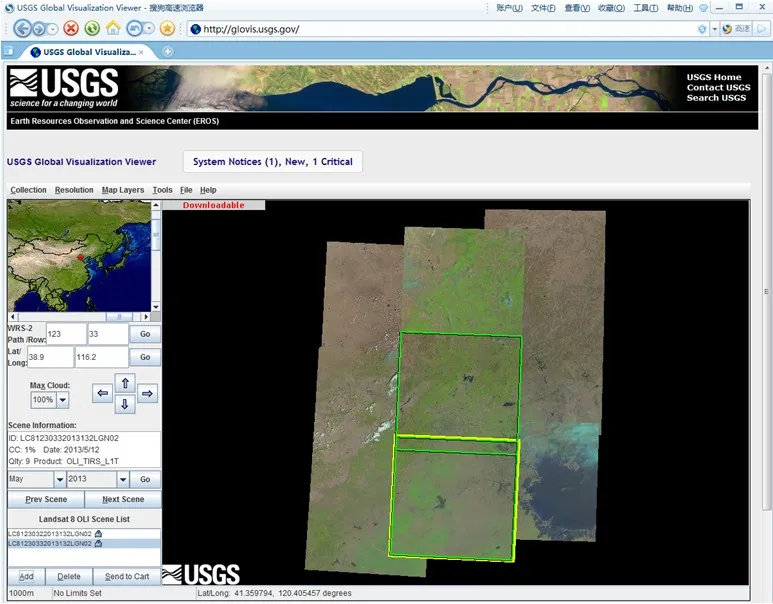The height and width of the screenshot is (604, 773).
Task: Click the favorites star icon
Action: click(167, 28)
